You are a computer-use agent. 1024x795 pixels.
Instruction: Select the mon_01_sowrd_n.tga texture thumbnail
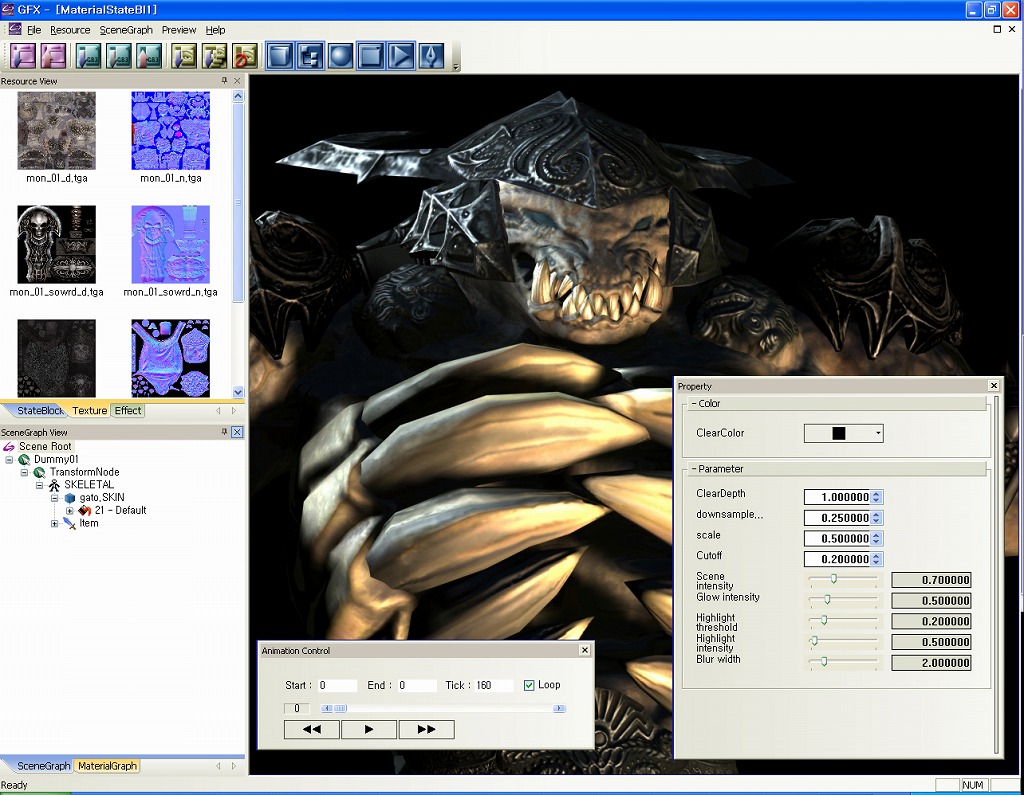click(x=170, y=245)
